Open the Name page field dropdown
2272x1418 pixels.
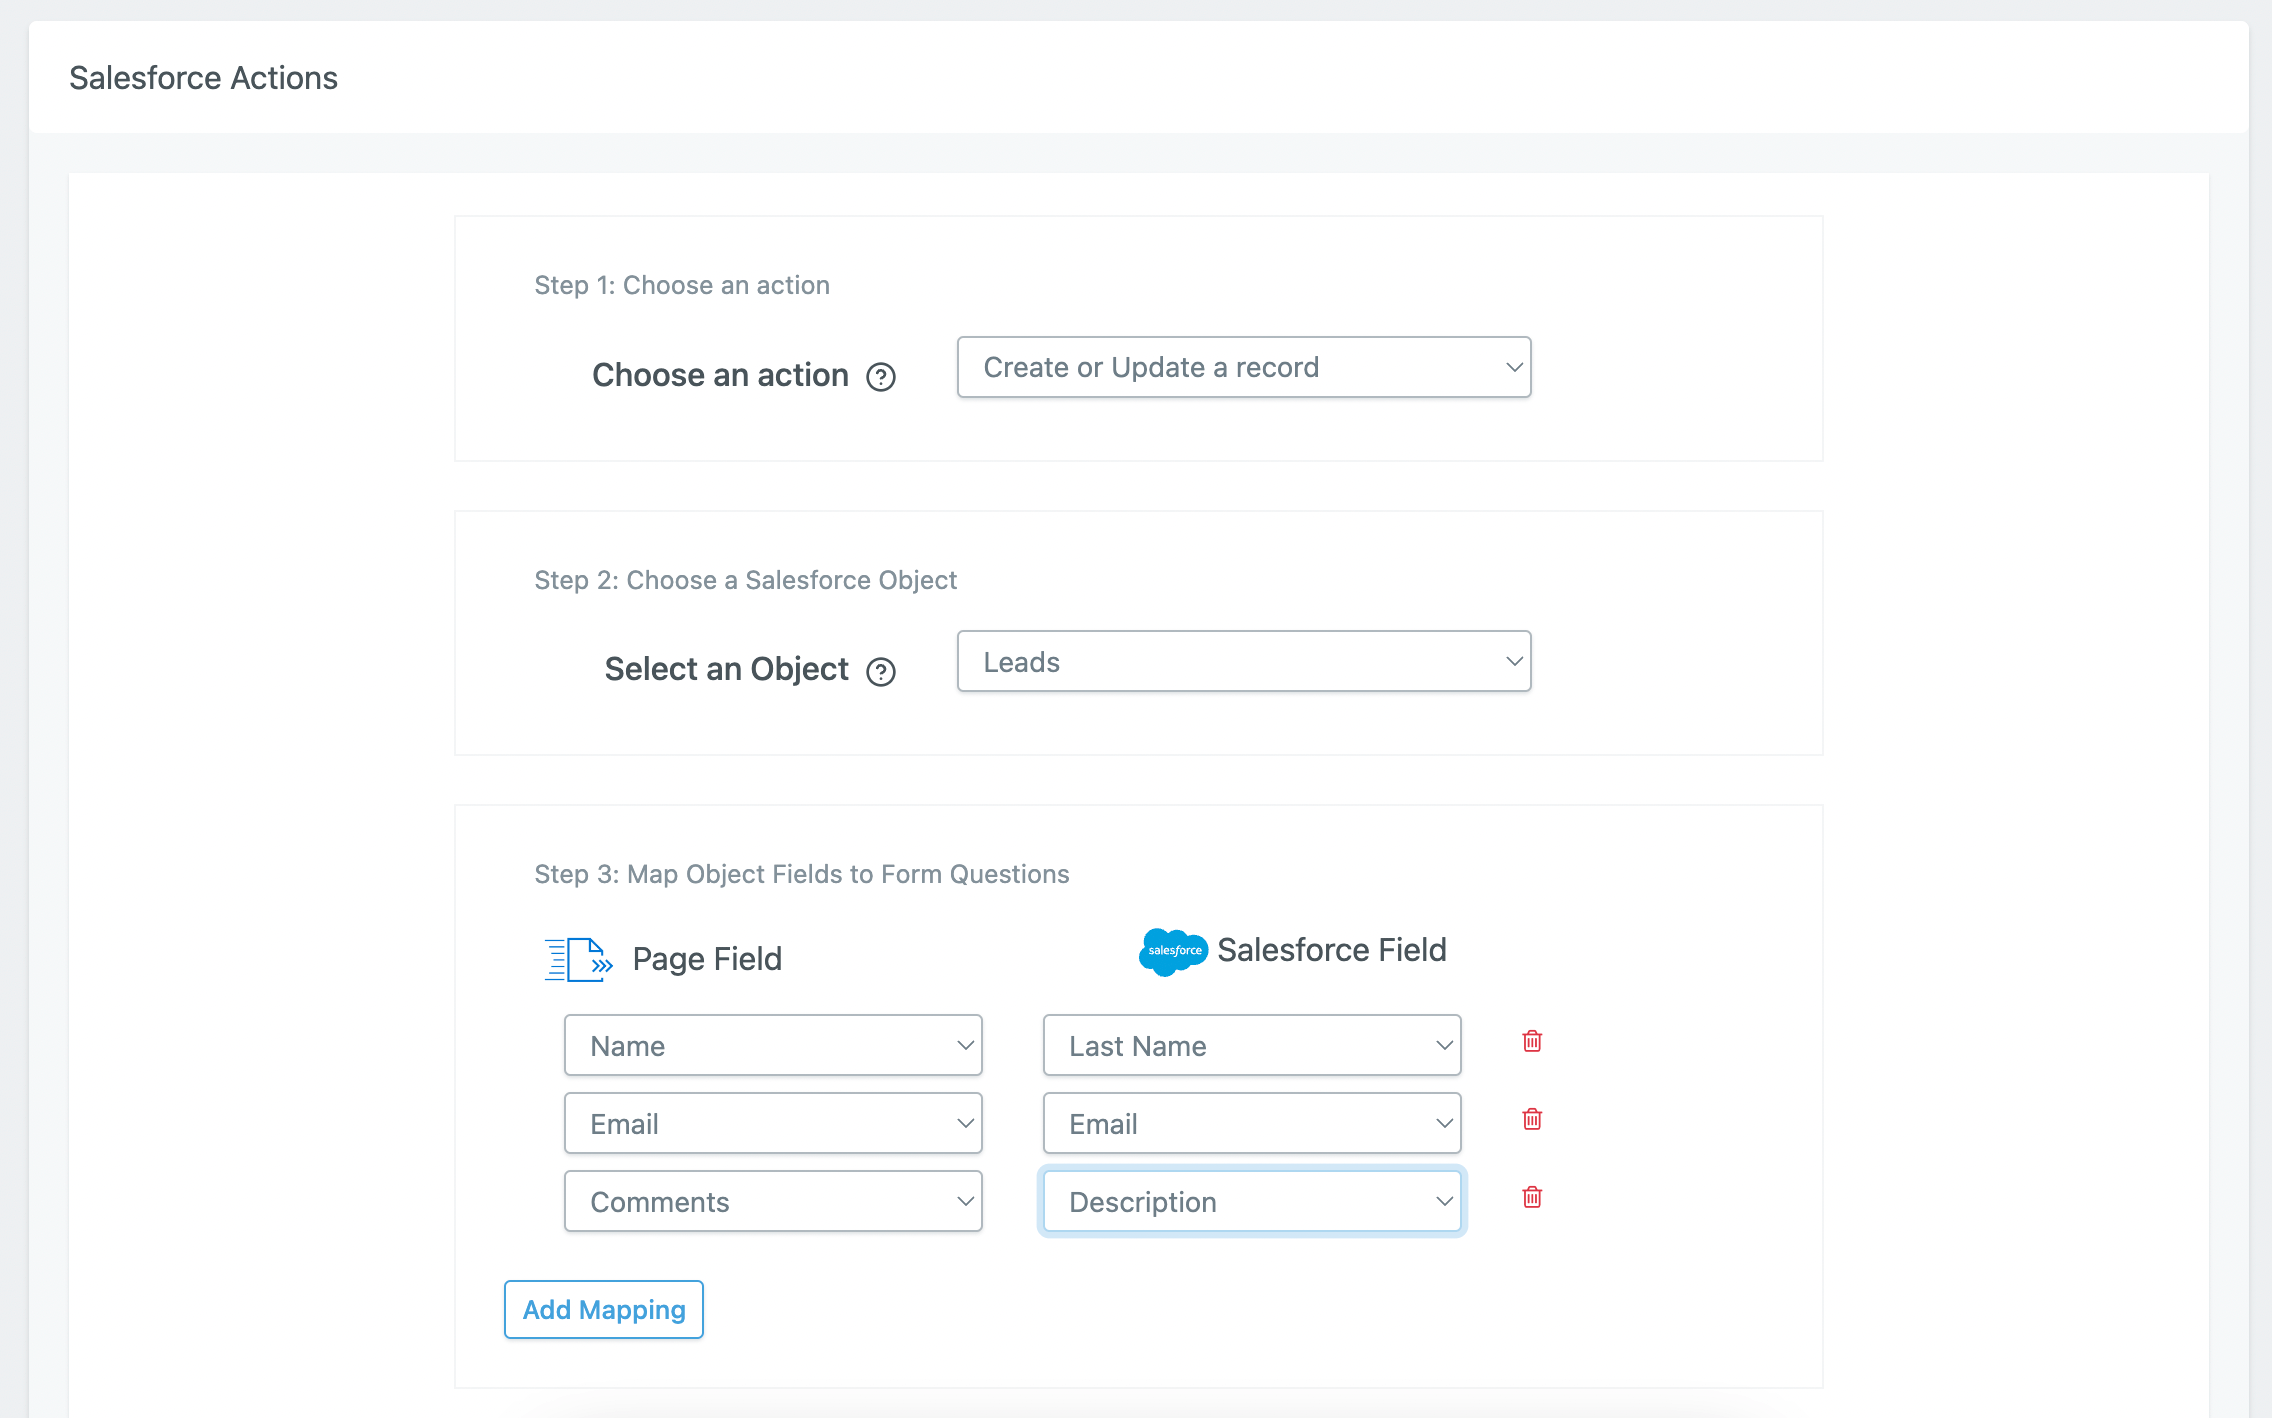point(772,1045)
